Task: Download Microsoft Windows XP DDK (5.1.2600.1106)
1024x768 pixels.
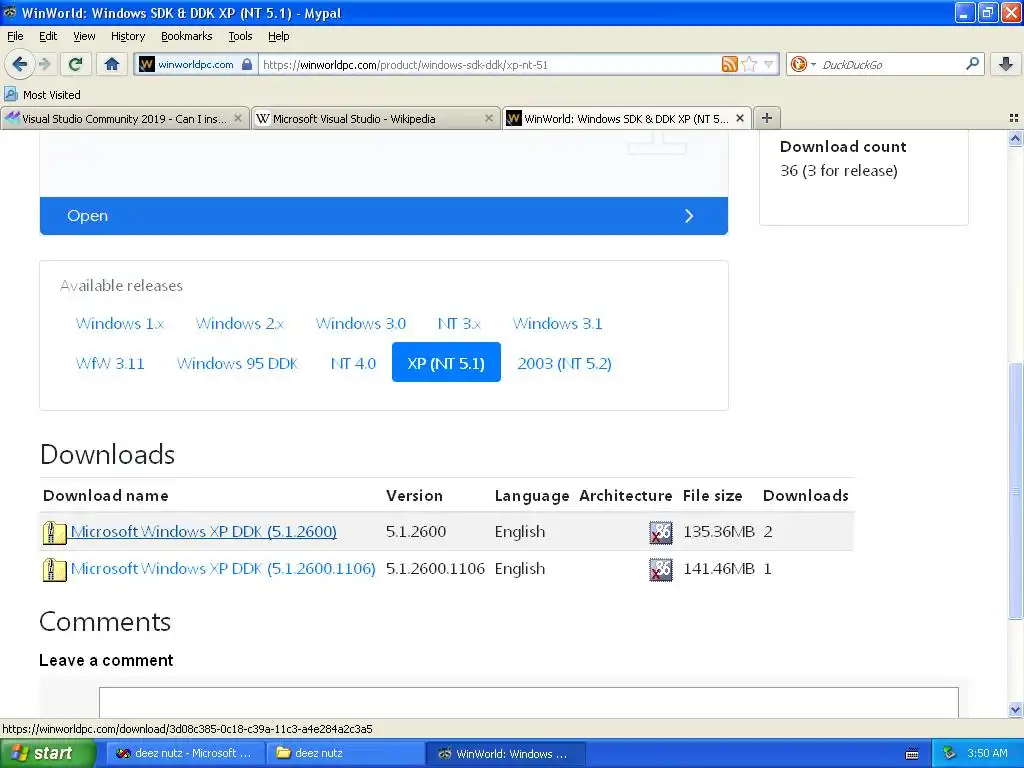Action: pyautogui.click(x=223, y=569)
